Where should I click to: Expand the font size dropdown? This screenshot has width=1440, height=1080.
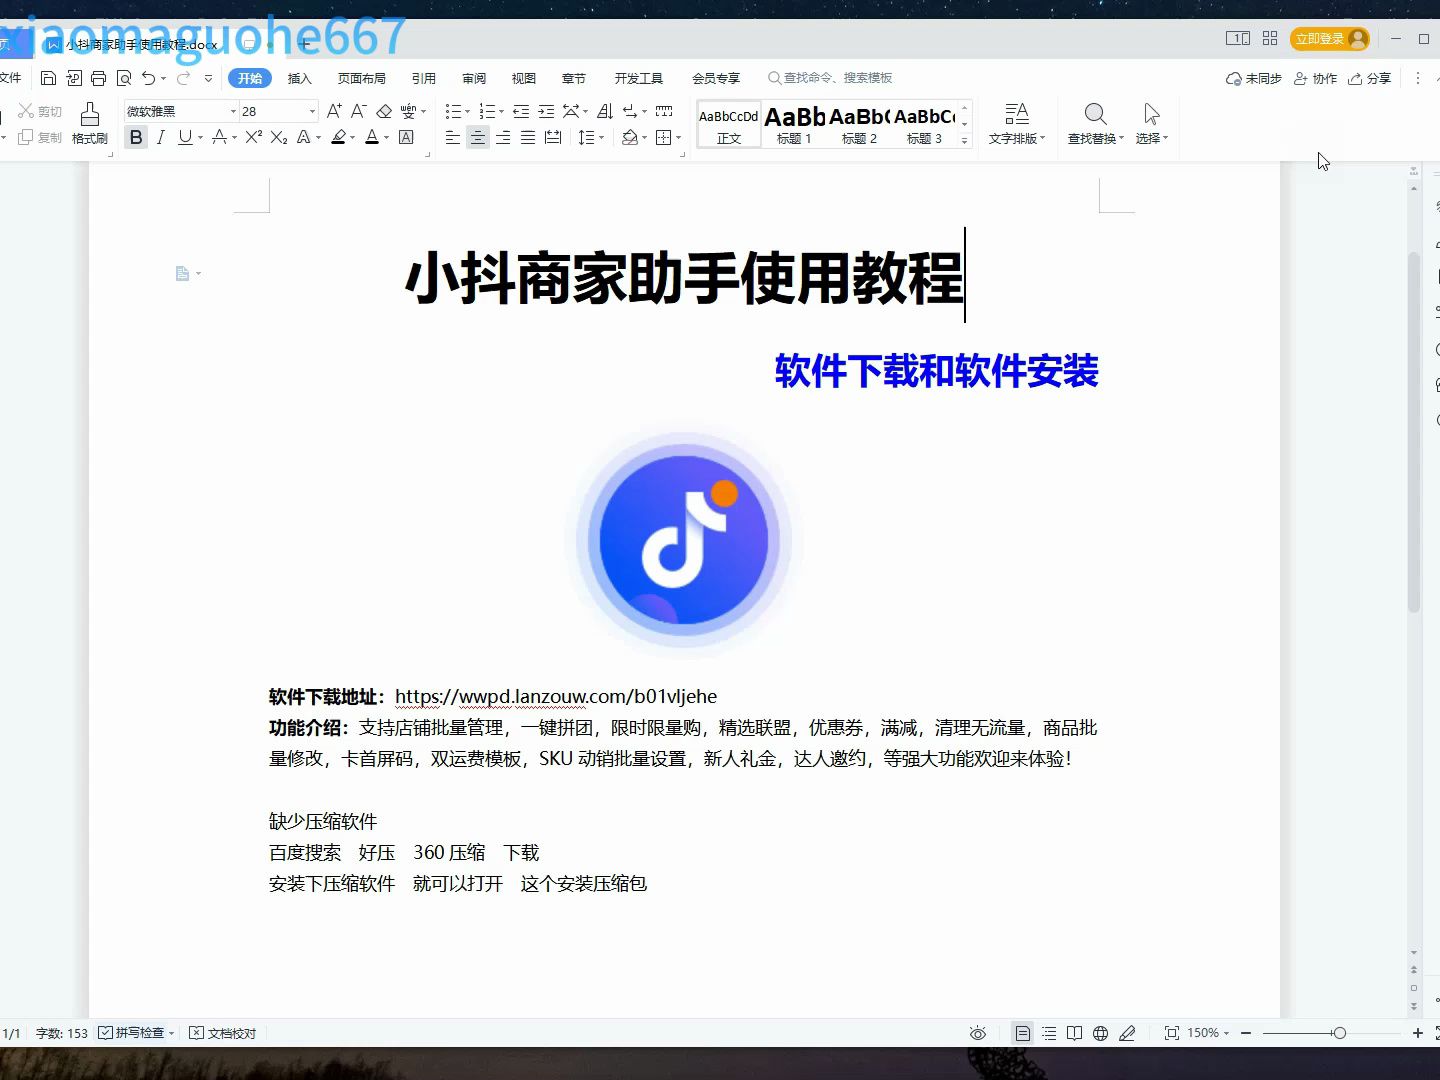[310, 110]
